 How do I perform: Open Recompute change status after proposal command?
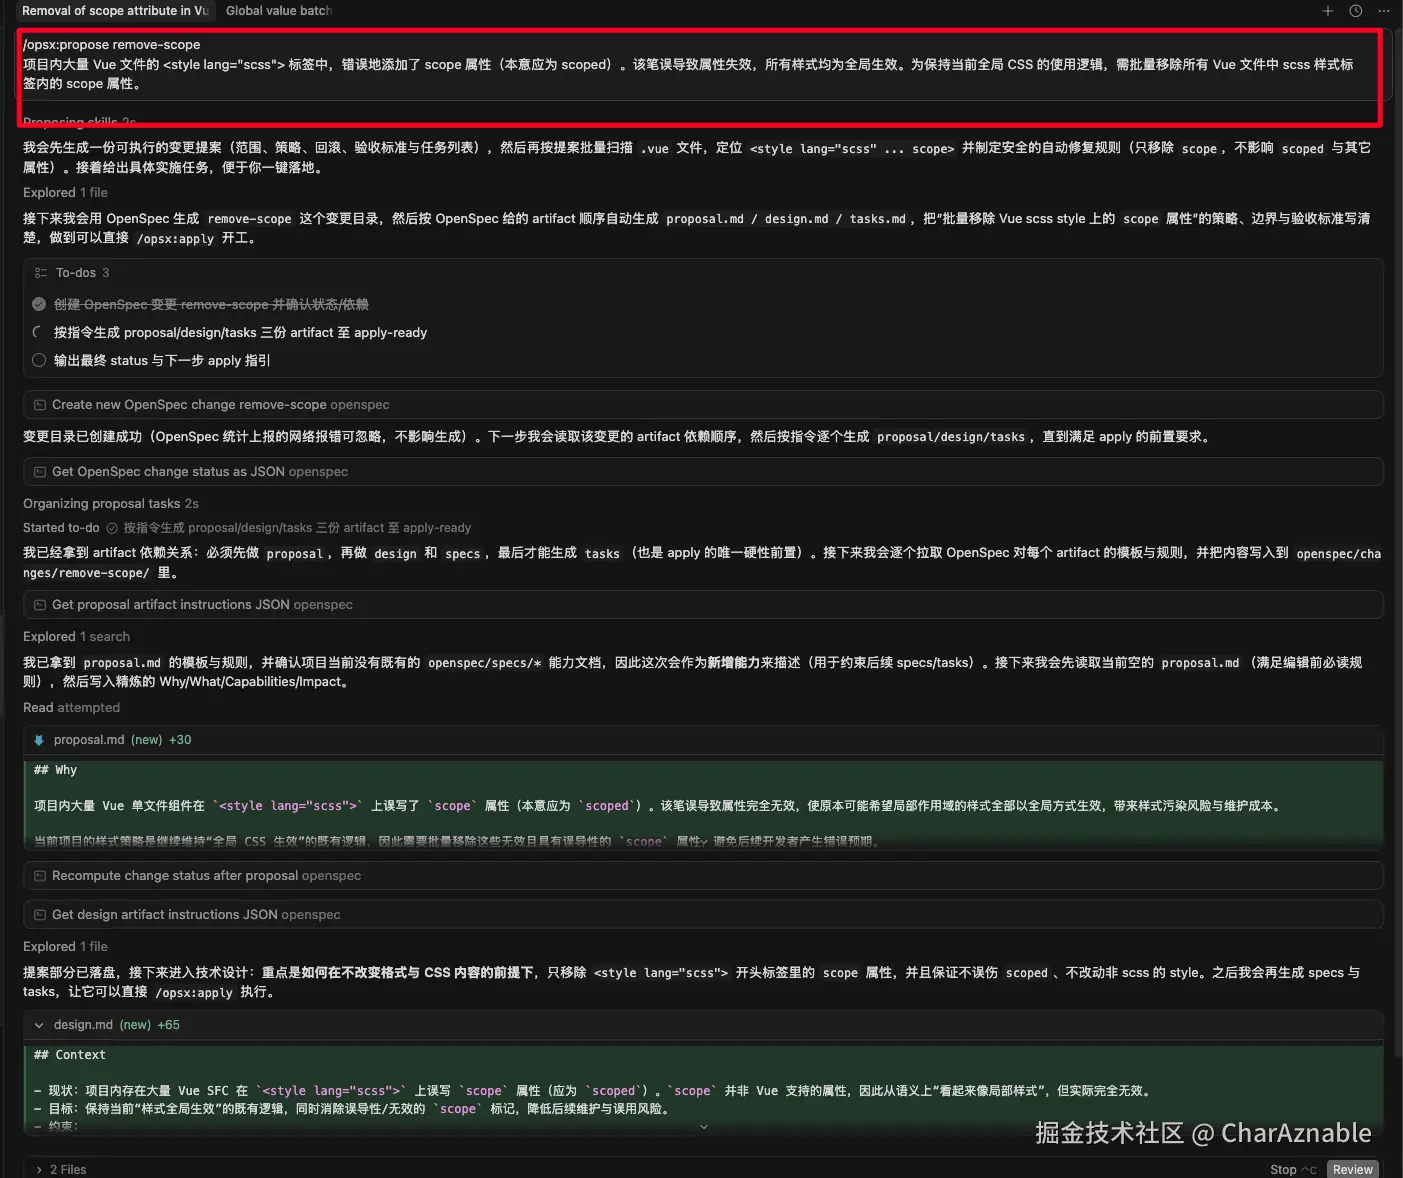703,876
